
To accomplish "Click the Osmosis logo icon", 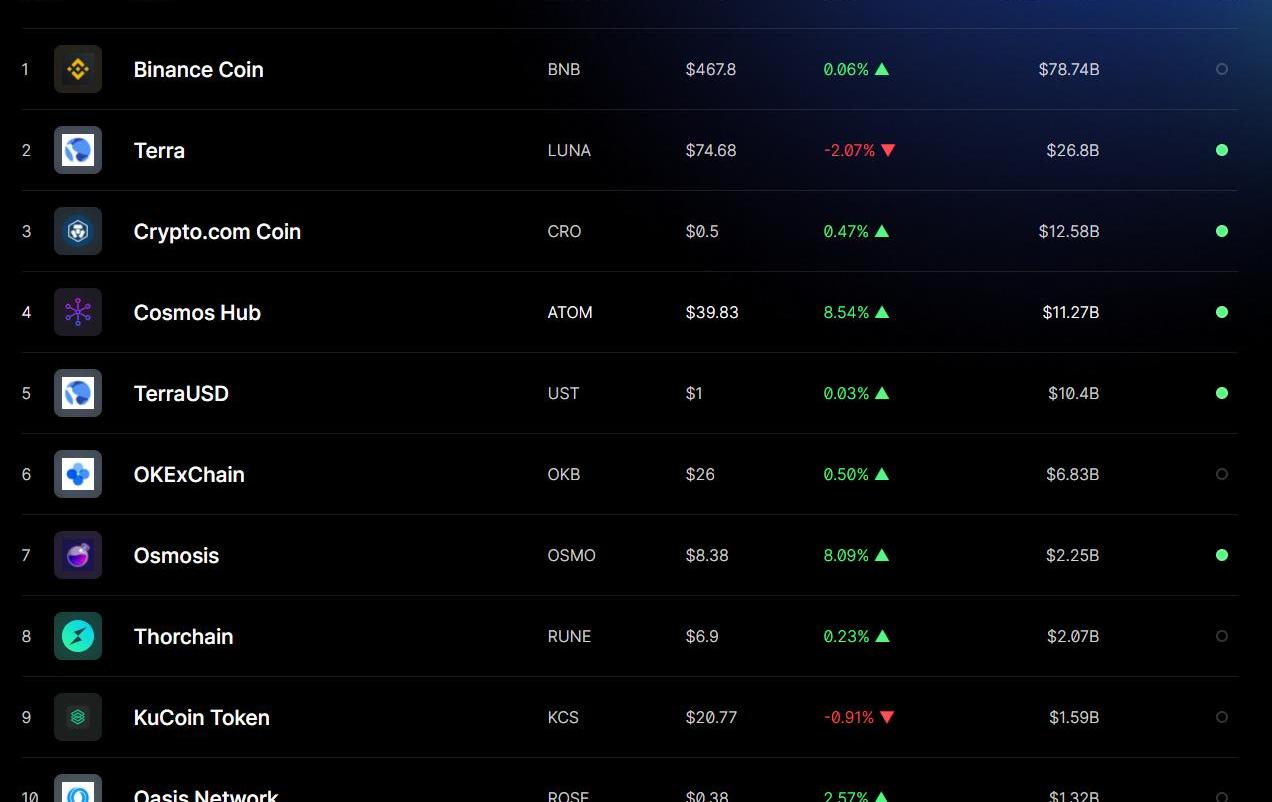I will coord(78,555).
